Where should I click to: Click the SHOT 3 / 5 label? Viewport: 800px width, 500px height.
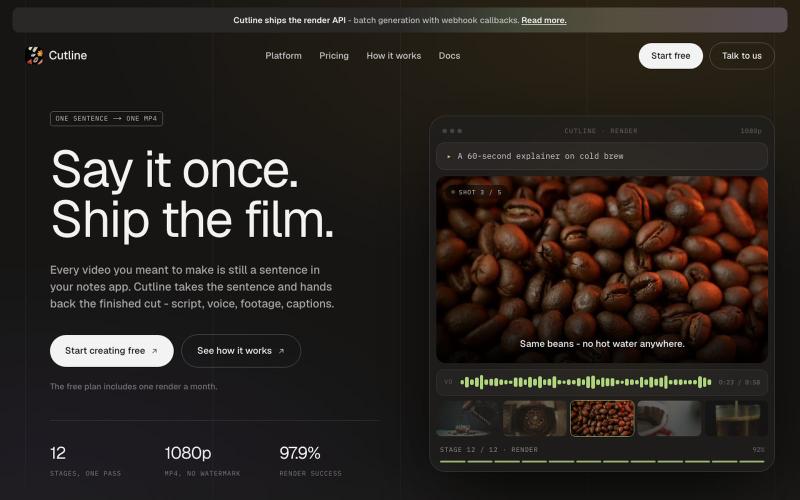476,192
